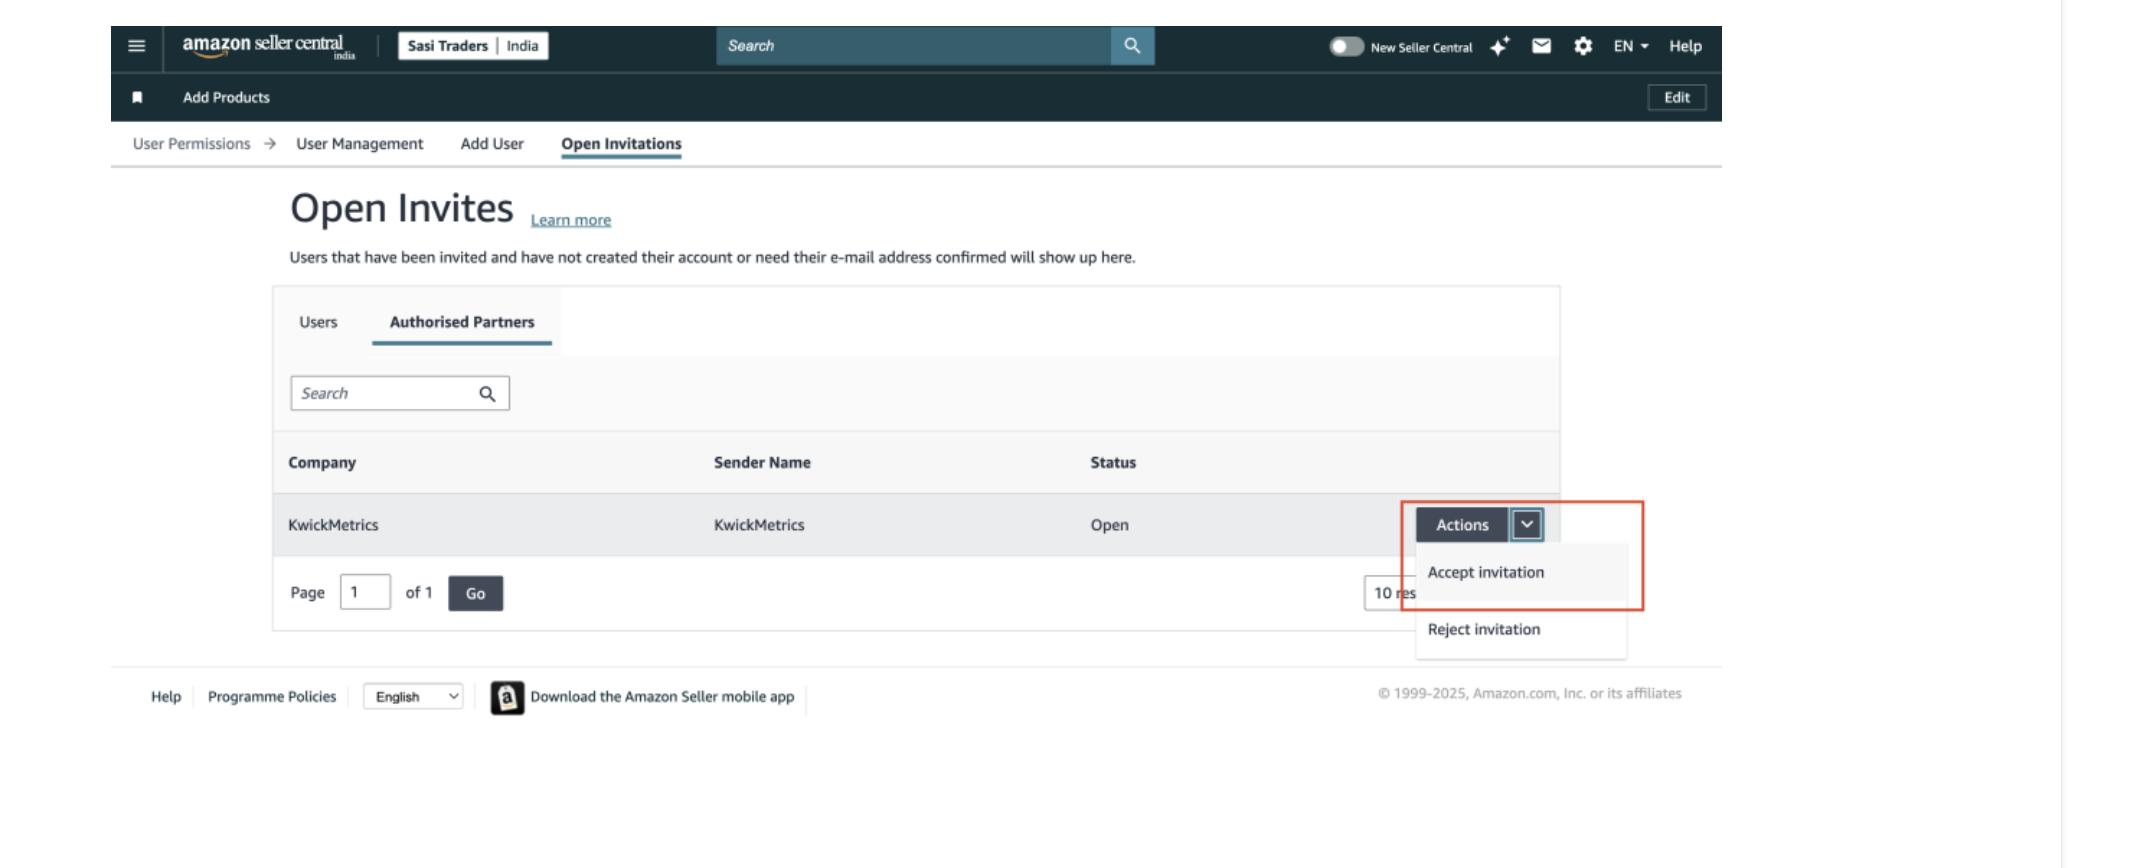Open the Programme Policies footer link
Viewport: 2146px width, 868px height.
[272, 696]
